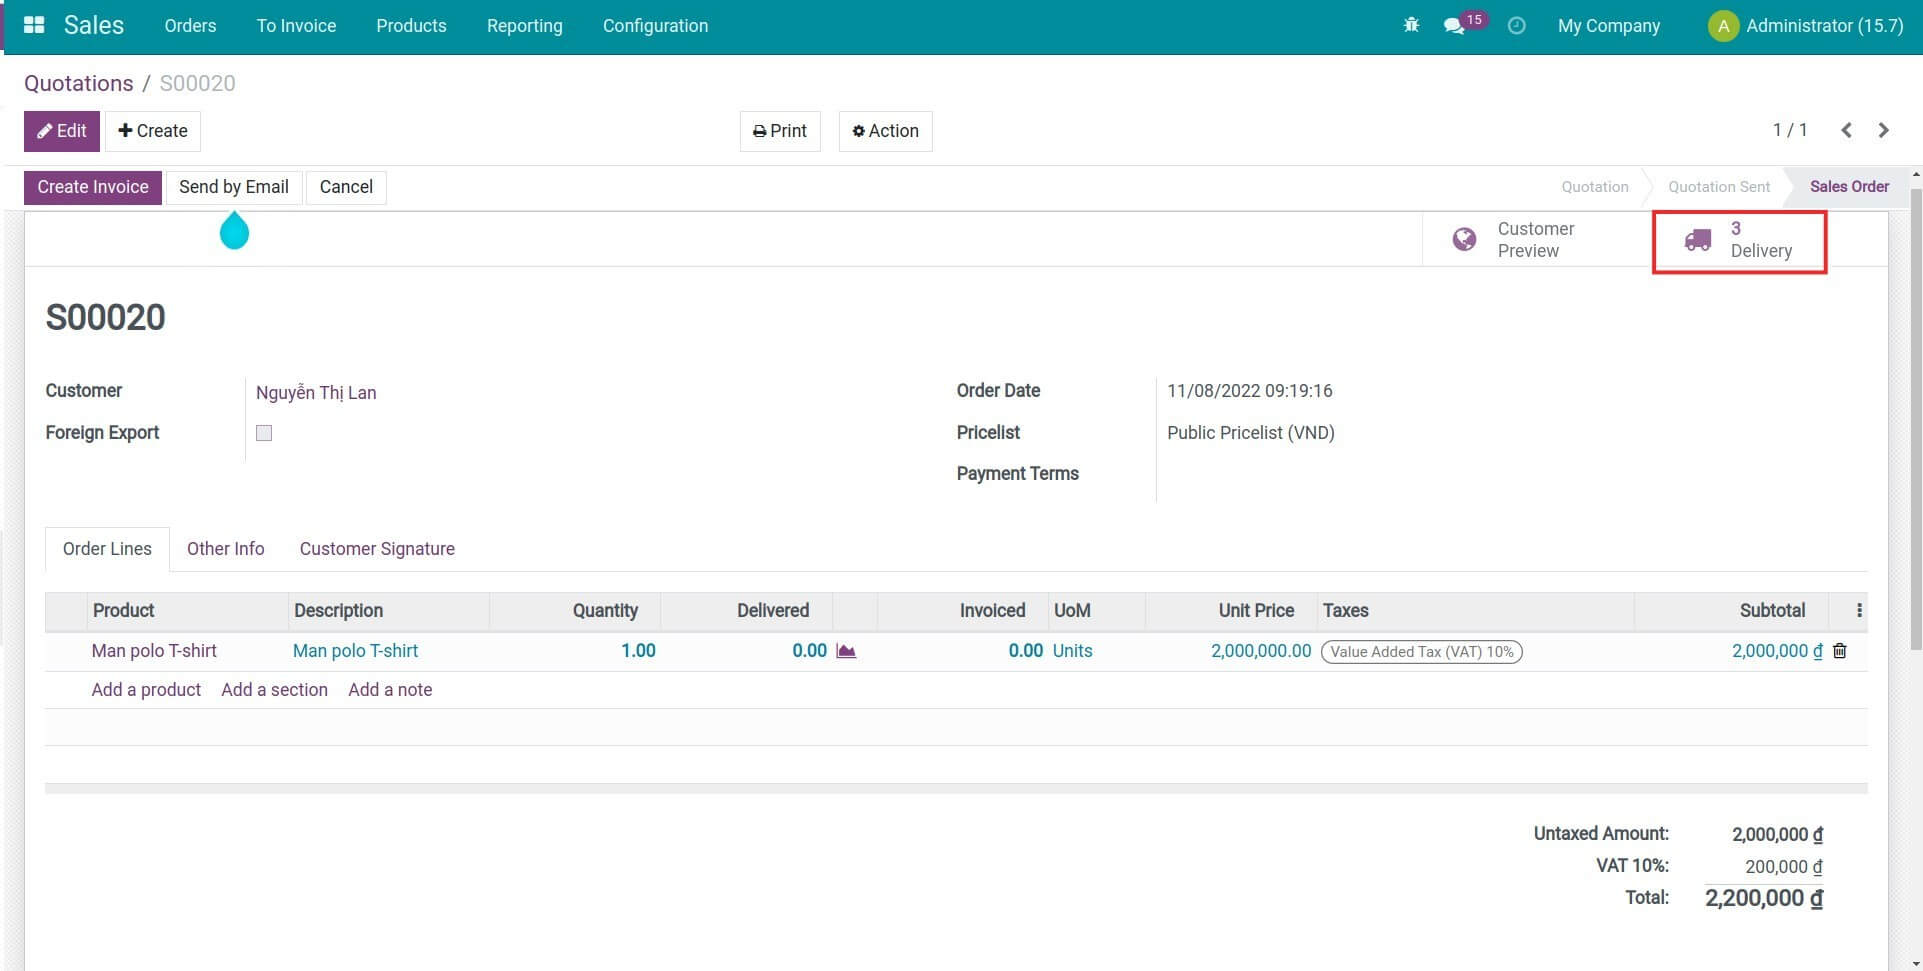Delete the Man polo T-shirt line via trash icon
The image size is (1923, 971).
pos(1840,650)
